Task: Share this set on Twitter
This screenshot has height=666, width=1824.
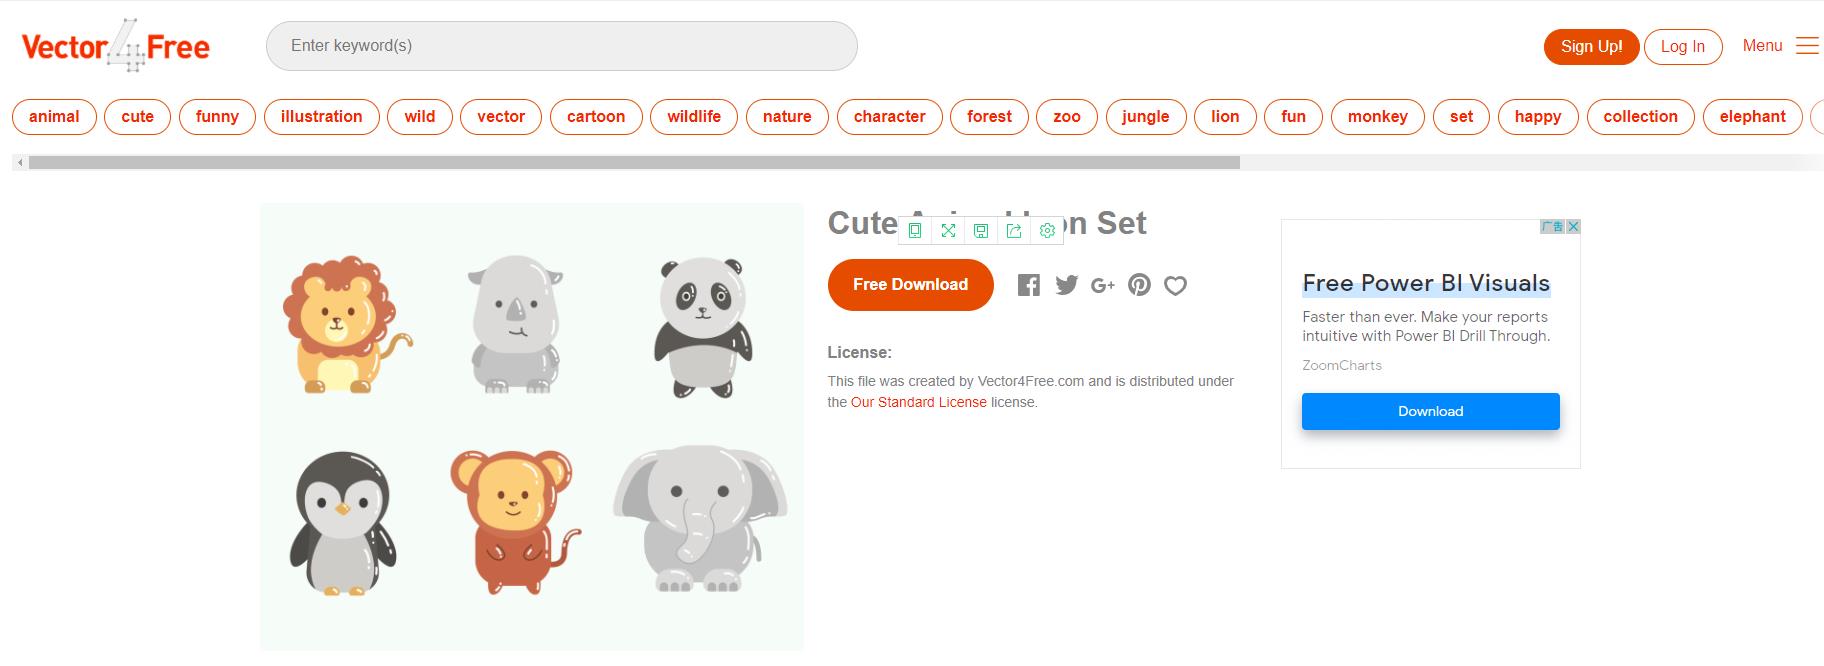Action: point(1066,285)
